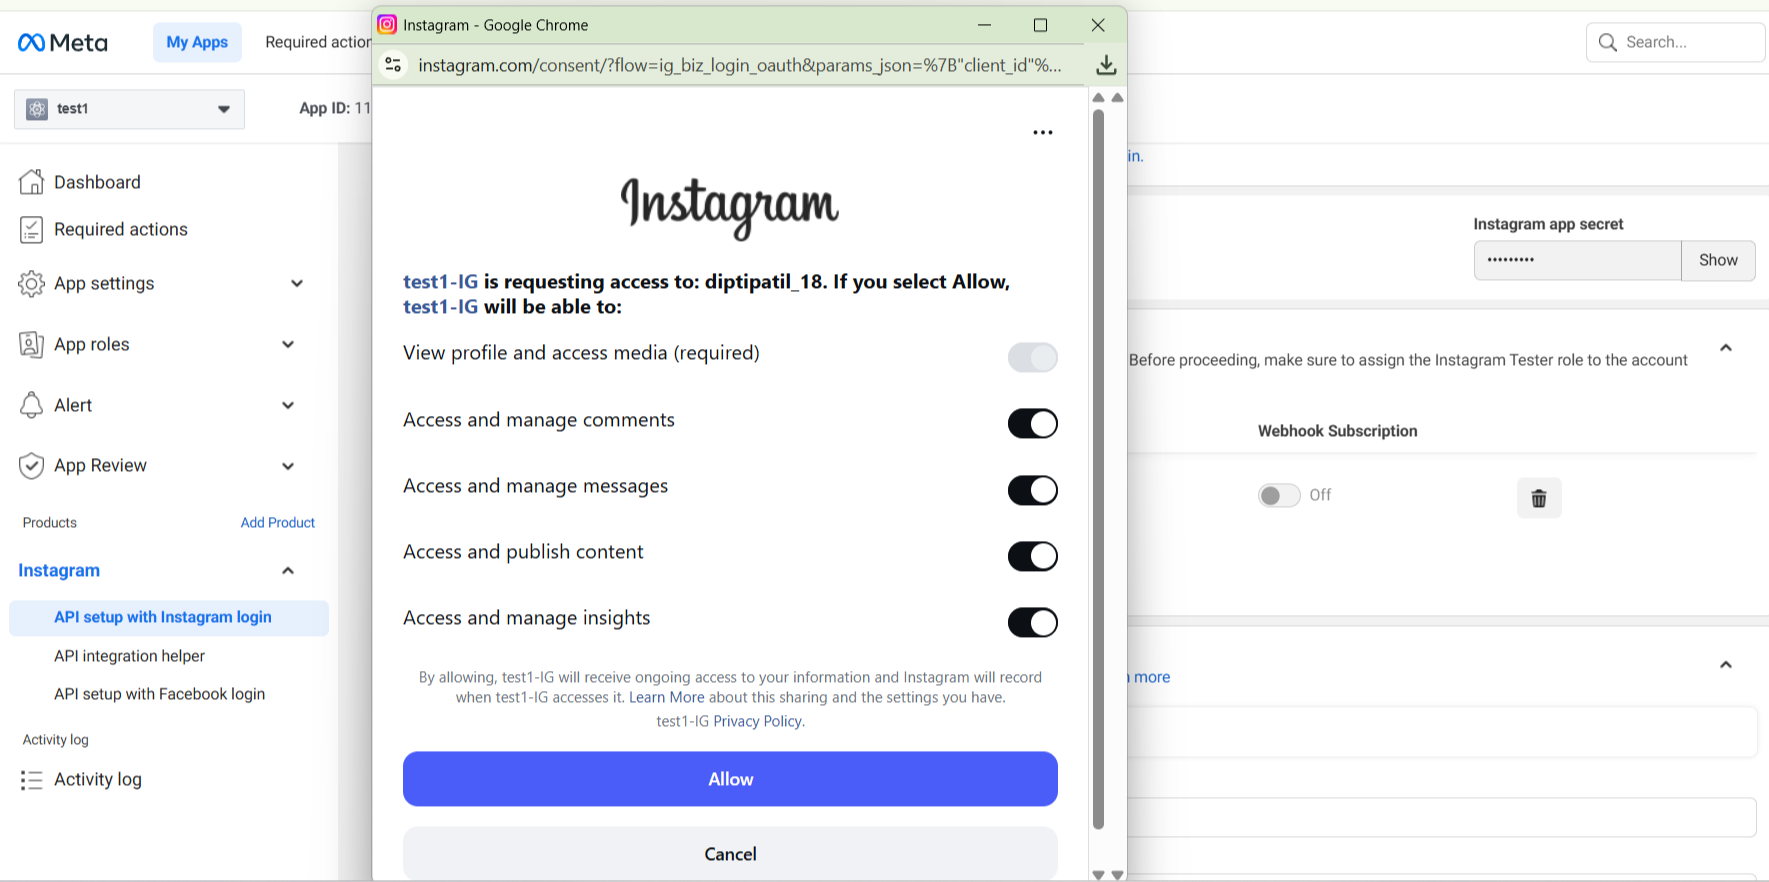Click the download icon in popup address bar
This screenshot has height=882, width=1769.
1106,65
